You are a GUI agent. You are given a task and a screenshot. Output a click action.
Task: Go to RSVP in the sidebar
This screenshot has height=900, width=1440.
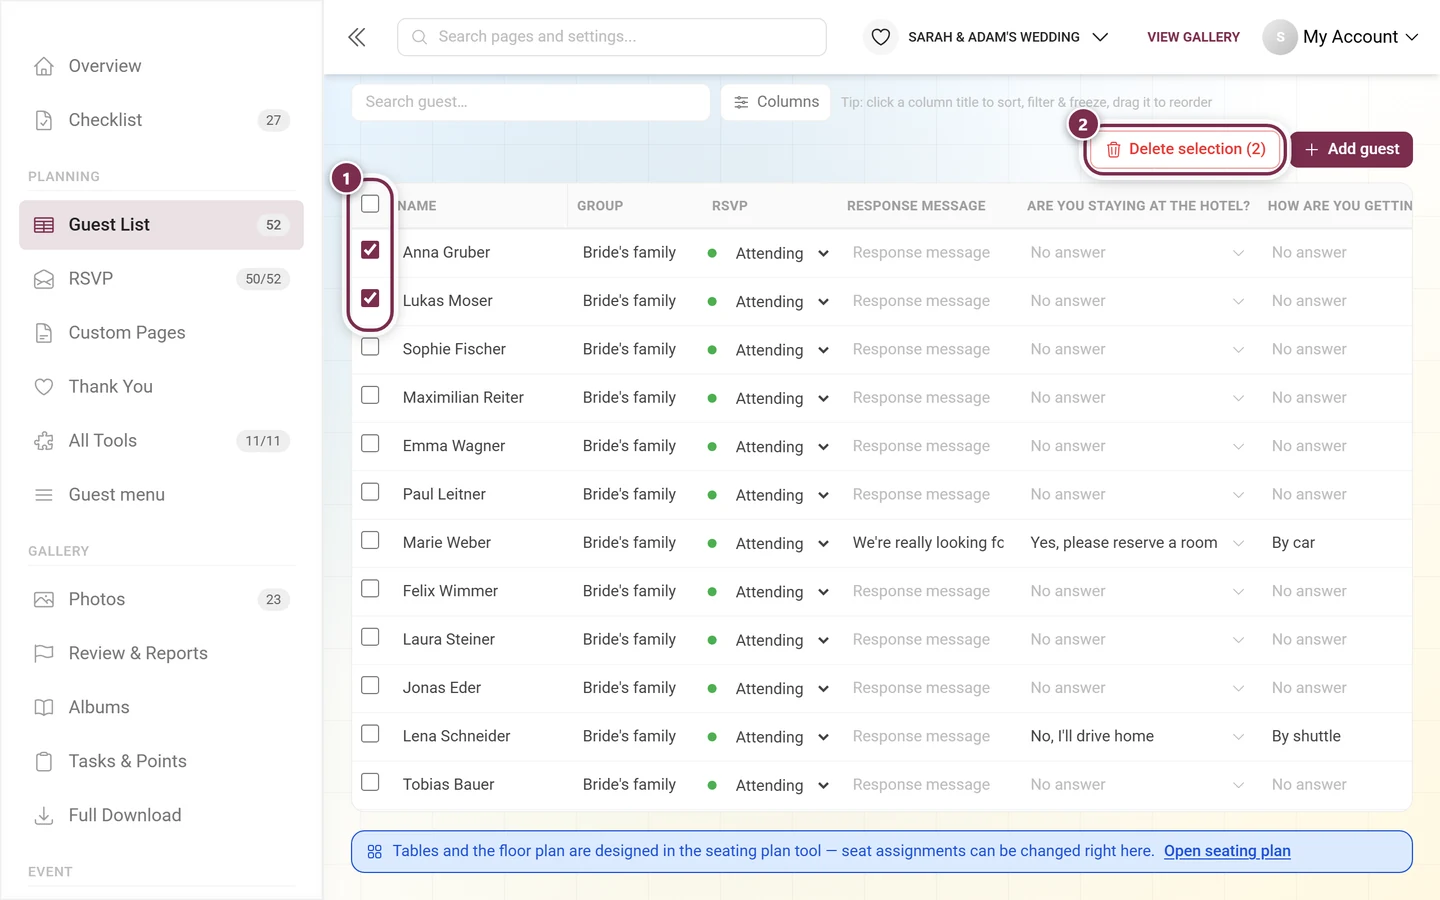pyautogui.click(x=161, y=279)
